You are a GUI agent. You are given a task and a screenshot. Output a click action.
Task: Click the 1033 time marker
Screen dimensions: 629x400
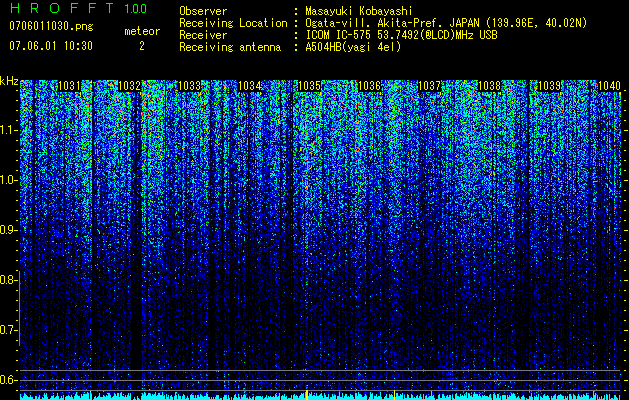click(x=189, y=85)
